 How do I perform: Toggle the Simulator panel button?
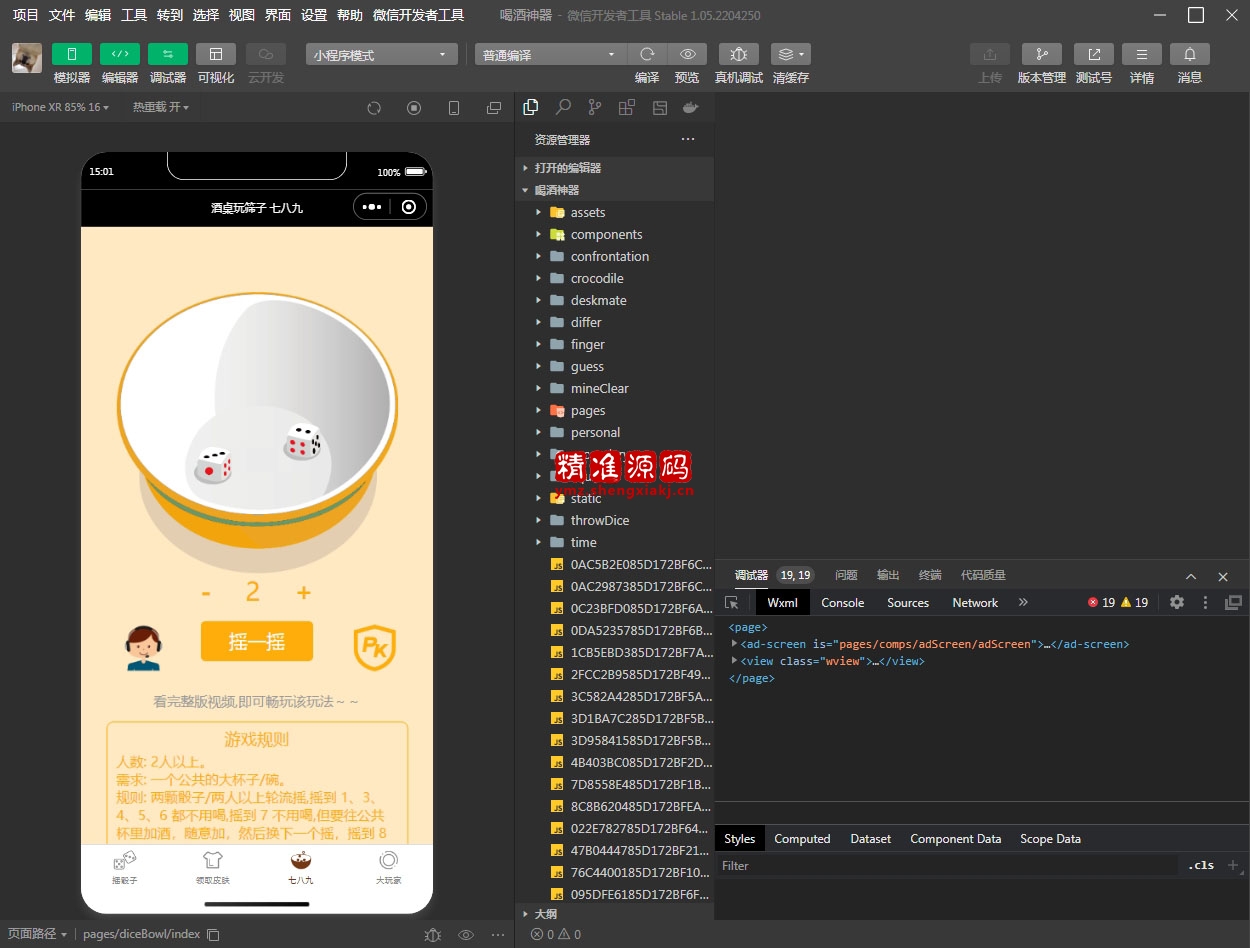pos(72,54)
